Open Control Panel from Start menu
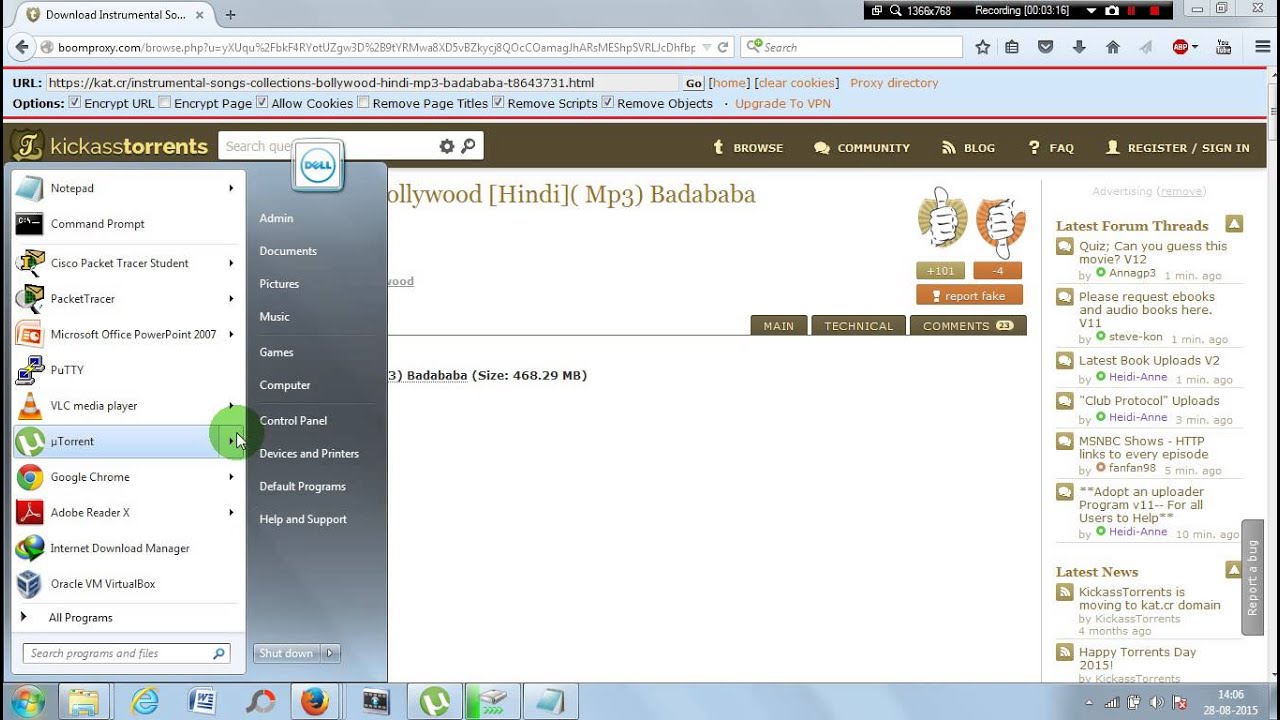The width and height of the screenshot is (1280, 720). click(x=293, y=421)
